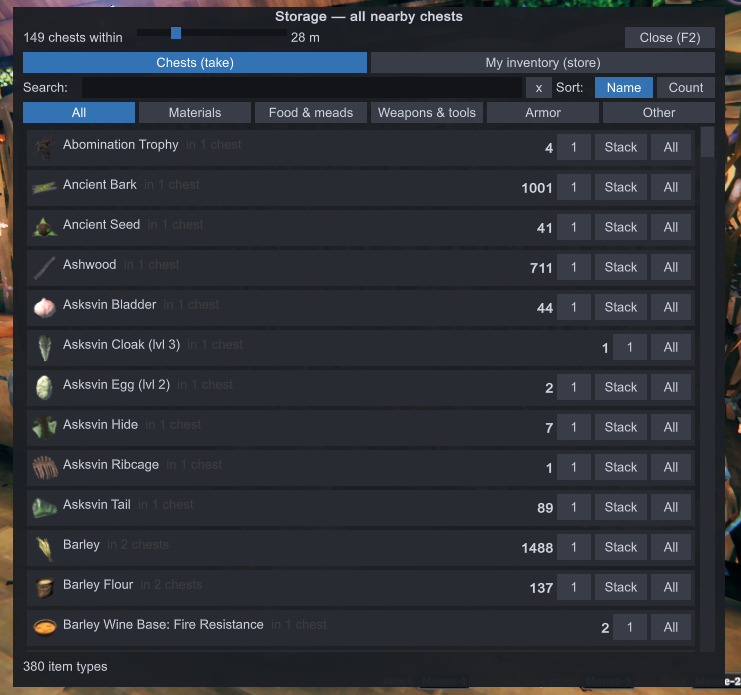Select the Asksvin Ribcage row name
This screenshot has width=741, height=695.
click(111, 464)
